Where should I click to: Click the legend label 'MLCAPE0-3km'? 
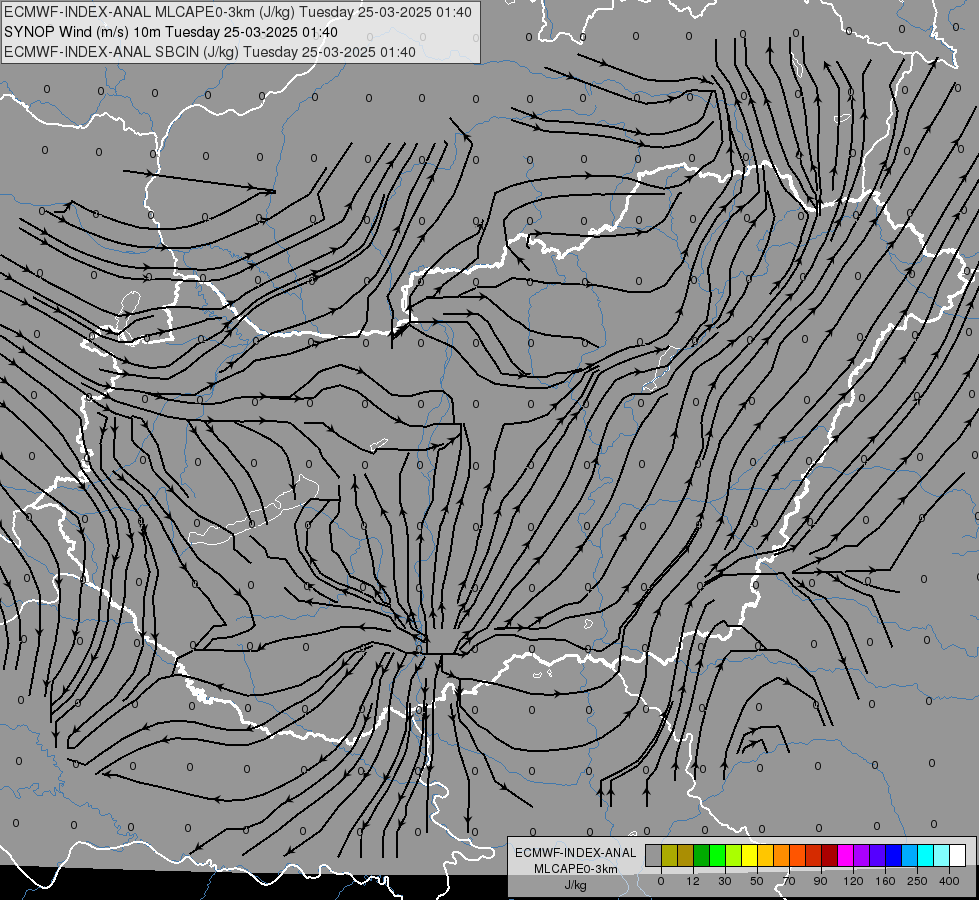576,869
